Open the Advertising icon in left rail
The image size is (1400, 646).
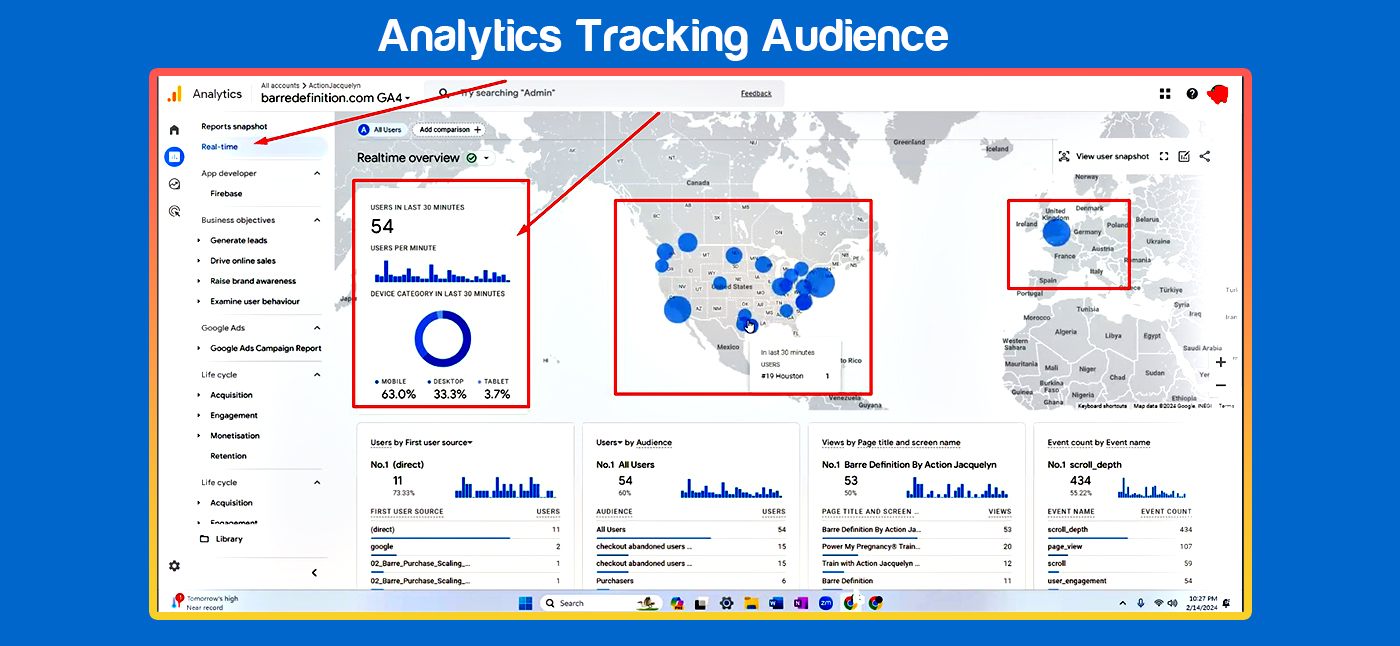[x=174, y=211]
